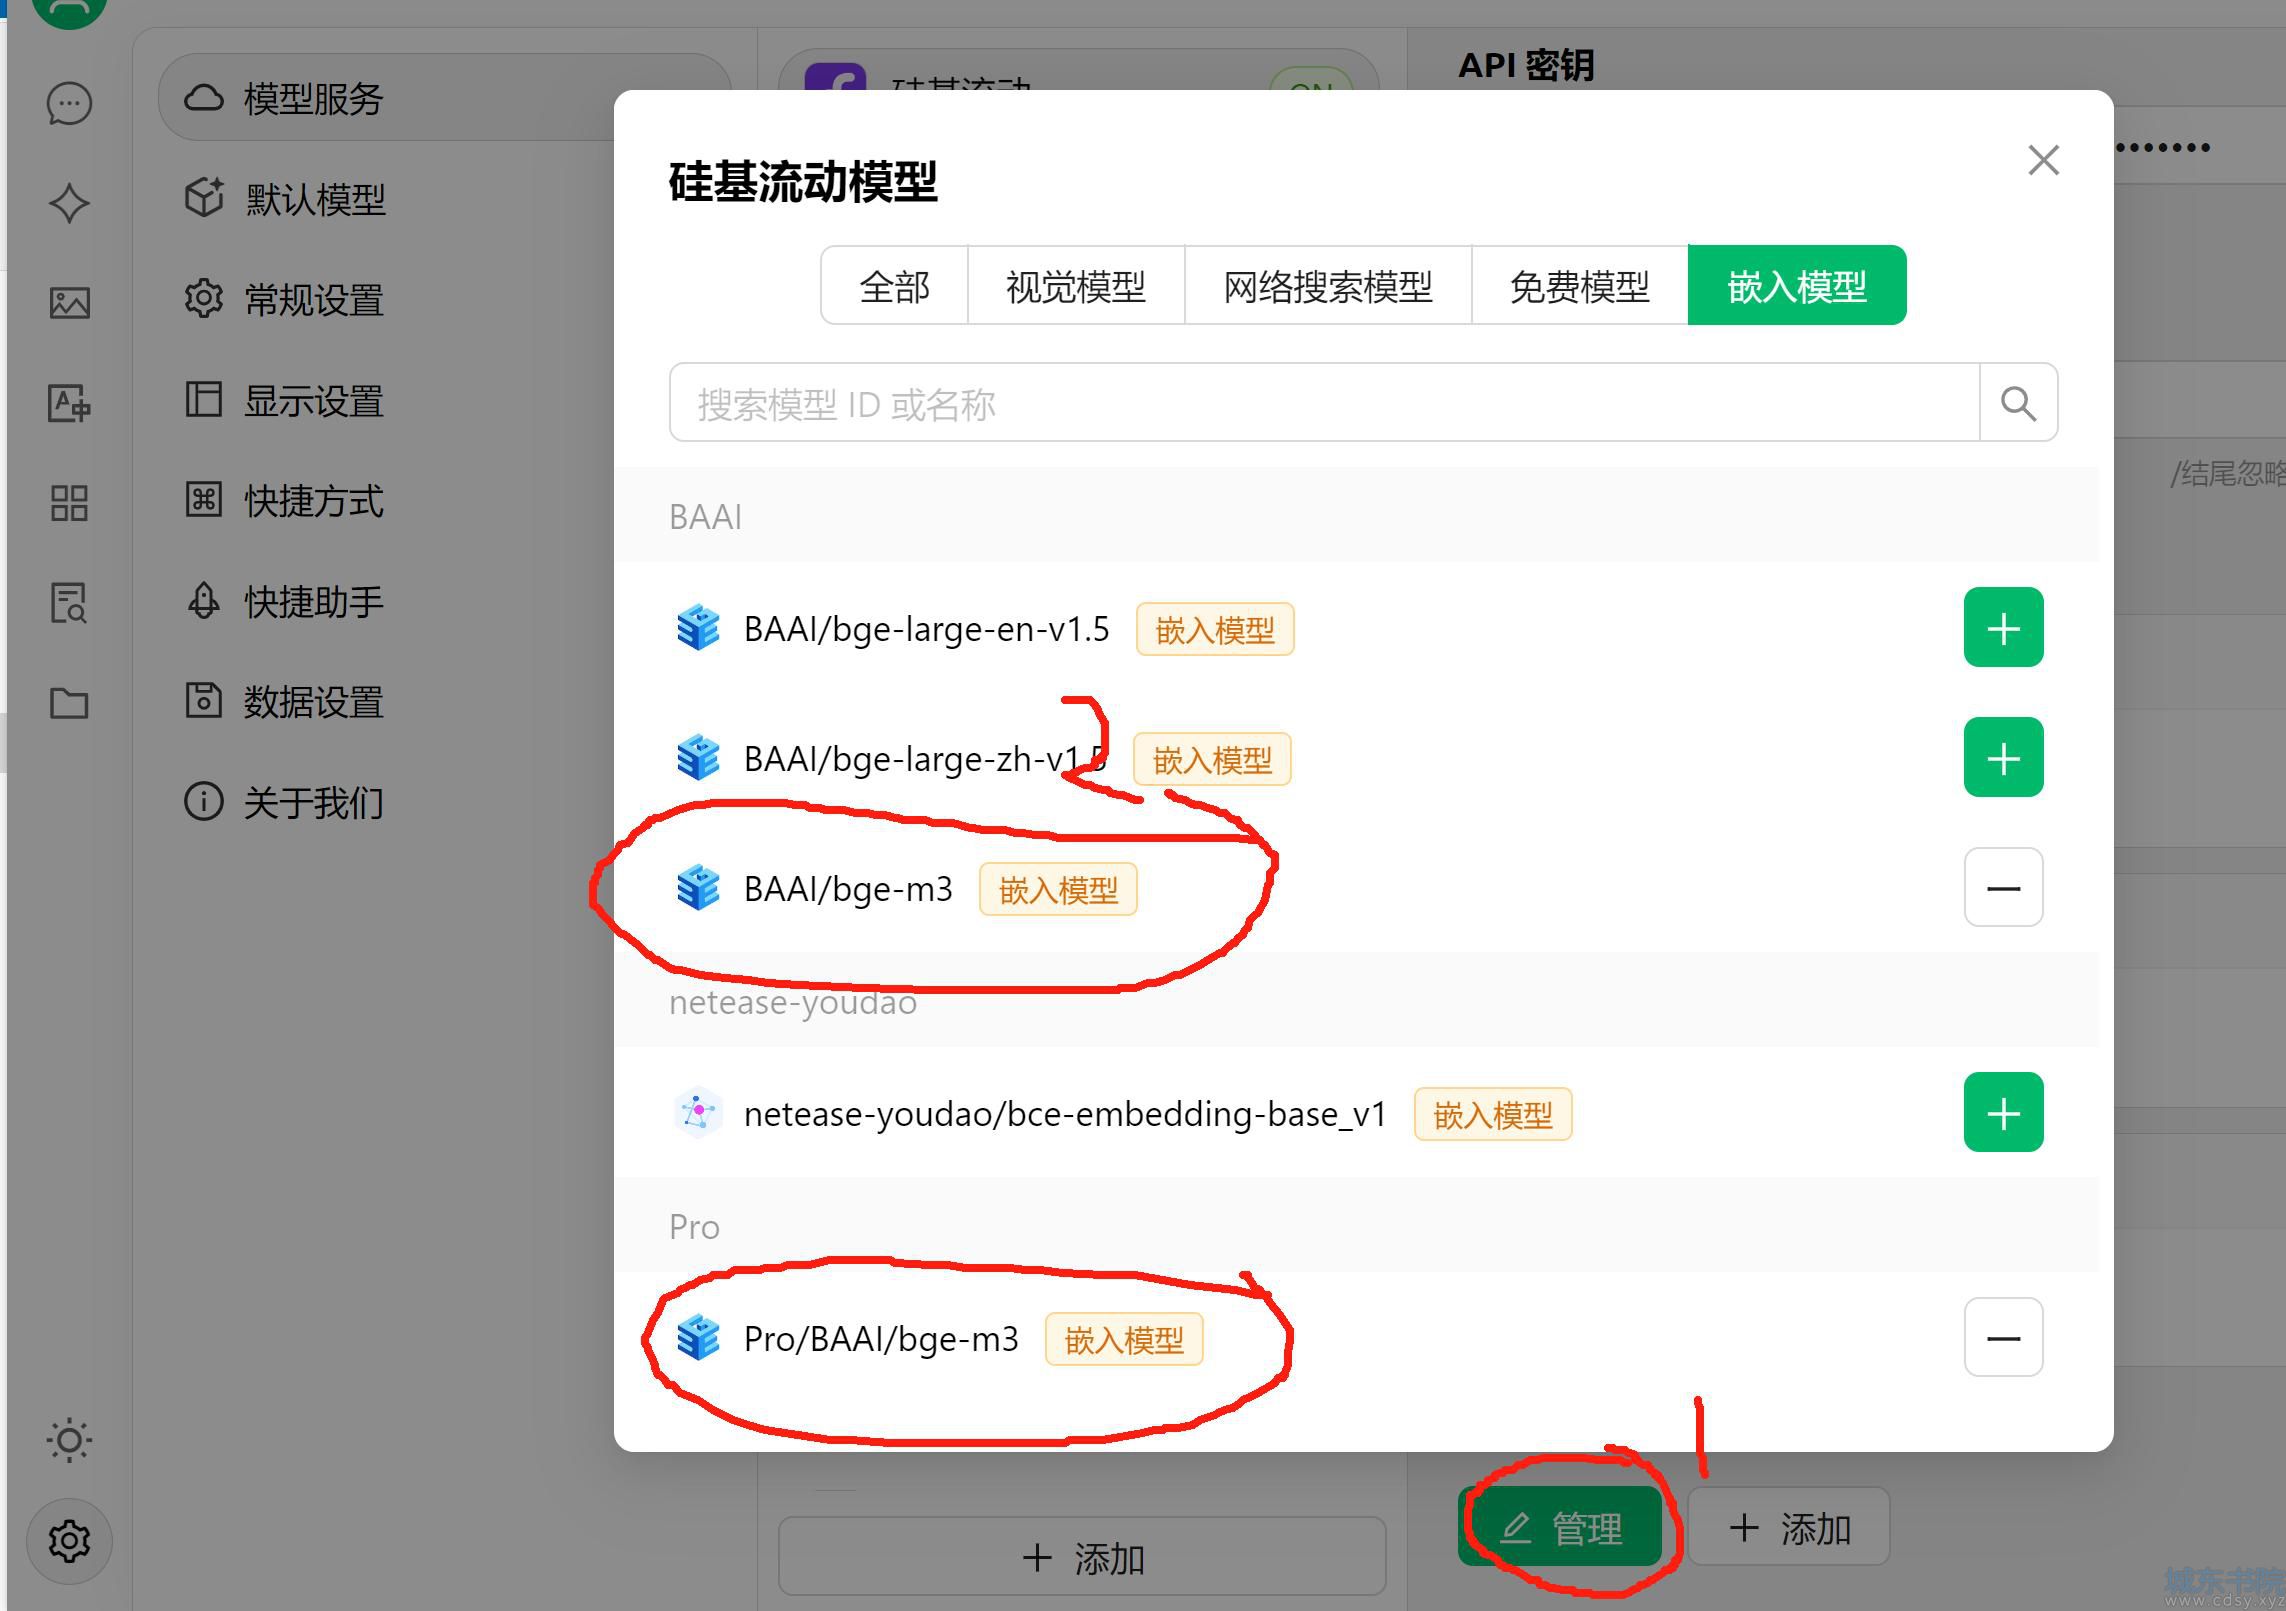2286x1611 pixels.
Task: Remove the Pro/BAAI/bge-m3 model
Action: (x=2003, y=1337)
